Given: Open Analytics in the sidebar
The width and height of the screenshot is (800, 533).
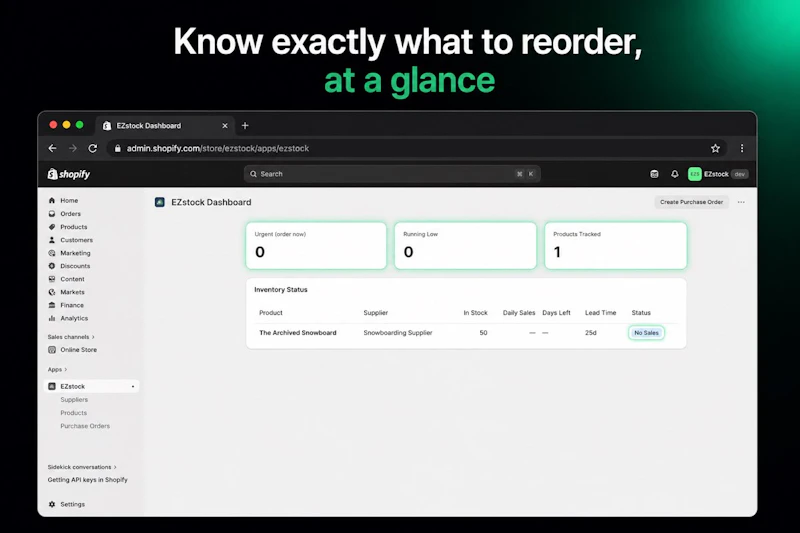Looking at the screenshot, I should point(74,318).
